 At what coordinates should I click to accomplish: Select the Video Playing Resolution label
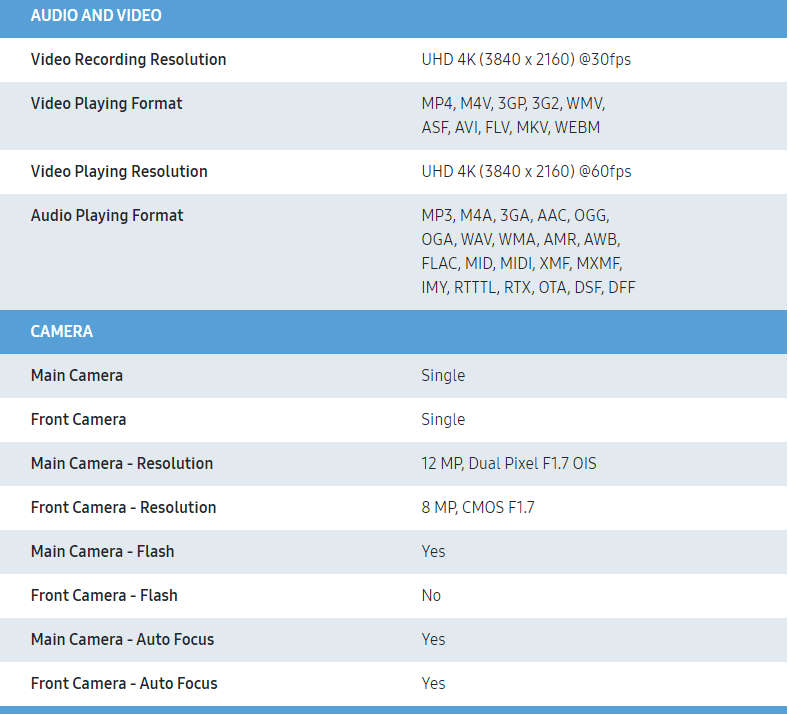(119, 171)
